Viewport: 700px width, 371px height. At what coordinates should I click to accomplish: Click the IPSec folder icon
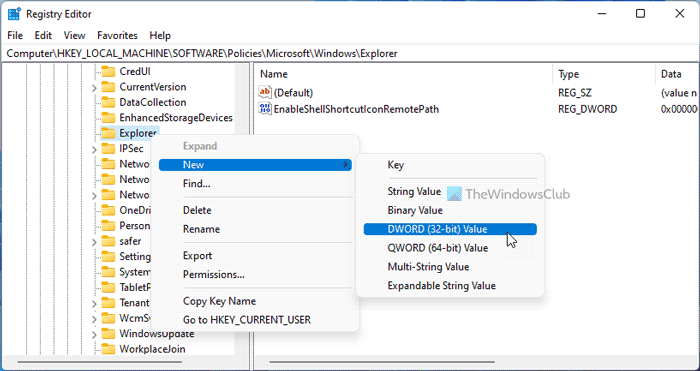click(x=108, y=149)
